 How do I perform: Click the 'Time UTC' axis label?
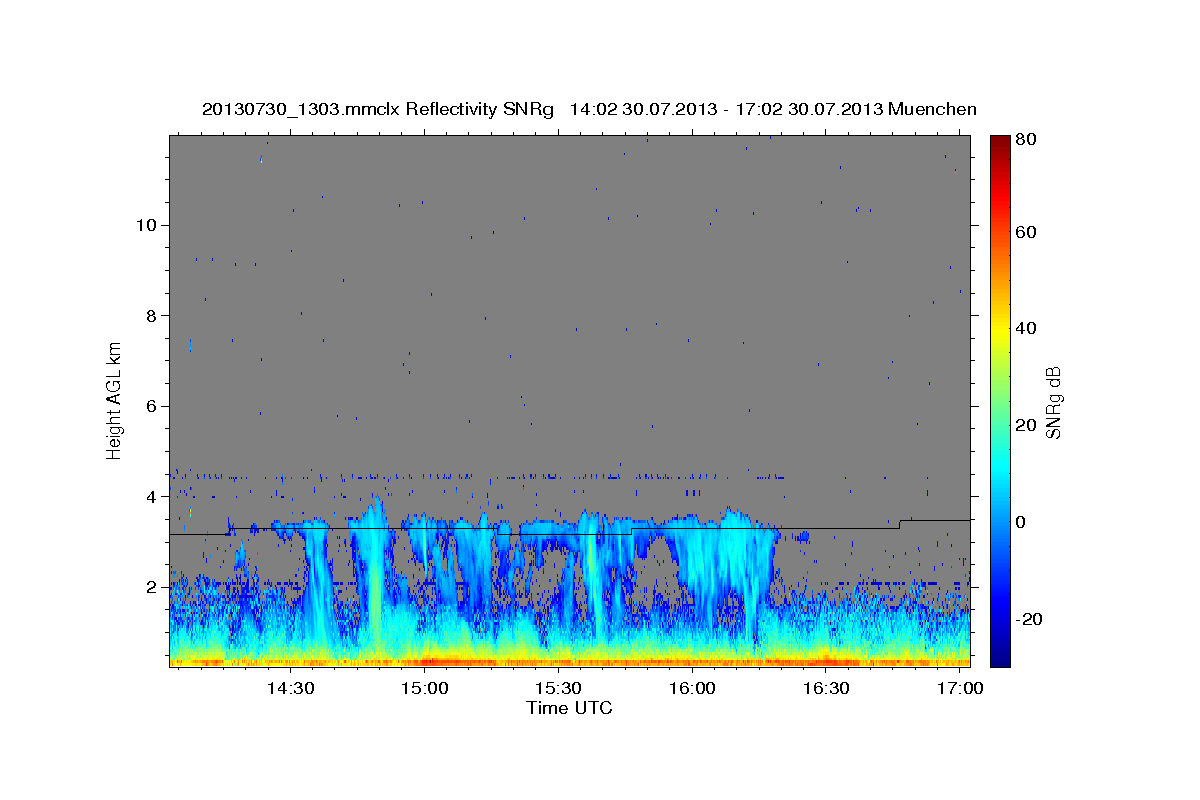click(x=569, y=708)
